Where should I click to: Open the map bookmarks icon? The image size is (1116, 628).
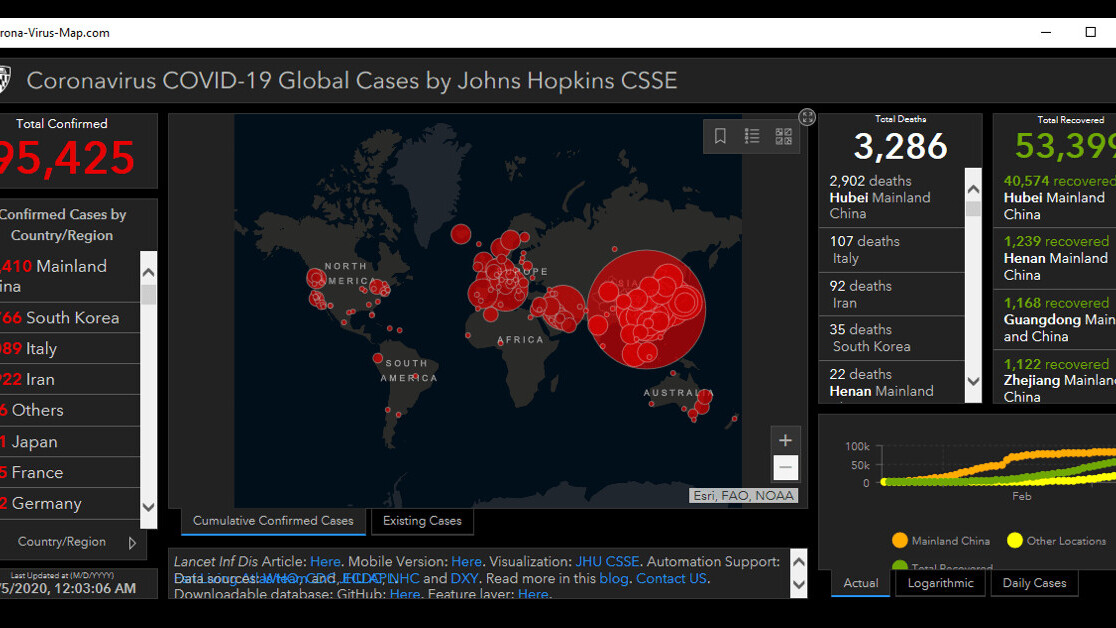tap(720, 137)
